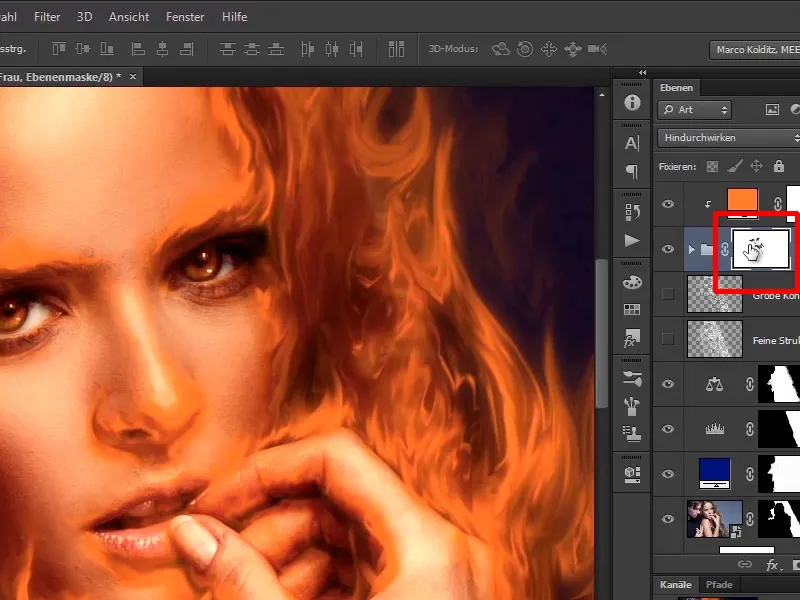Open the Styles fx panel icon
800x600 pixels.
point(631,338)
